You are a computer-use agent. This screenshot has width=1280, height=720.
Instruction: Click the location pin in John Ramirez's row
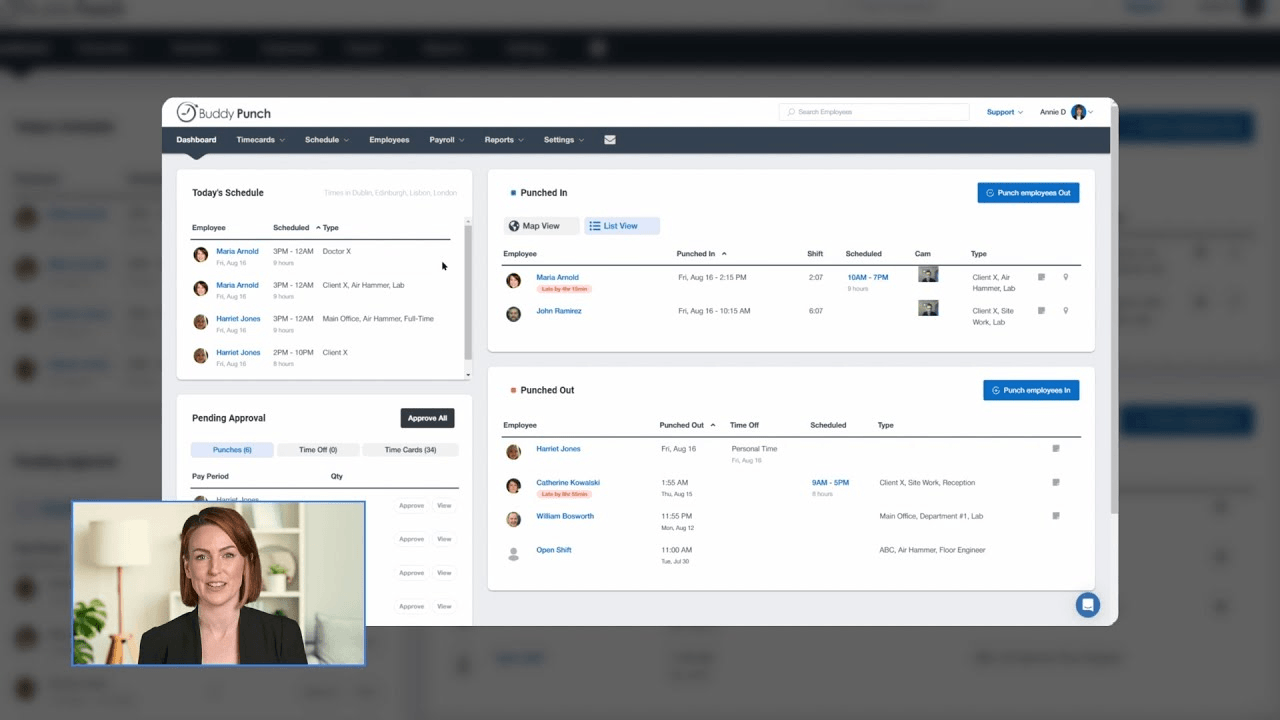click(x=1065, y=311)
